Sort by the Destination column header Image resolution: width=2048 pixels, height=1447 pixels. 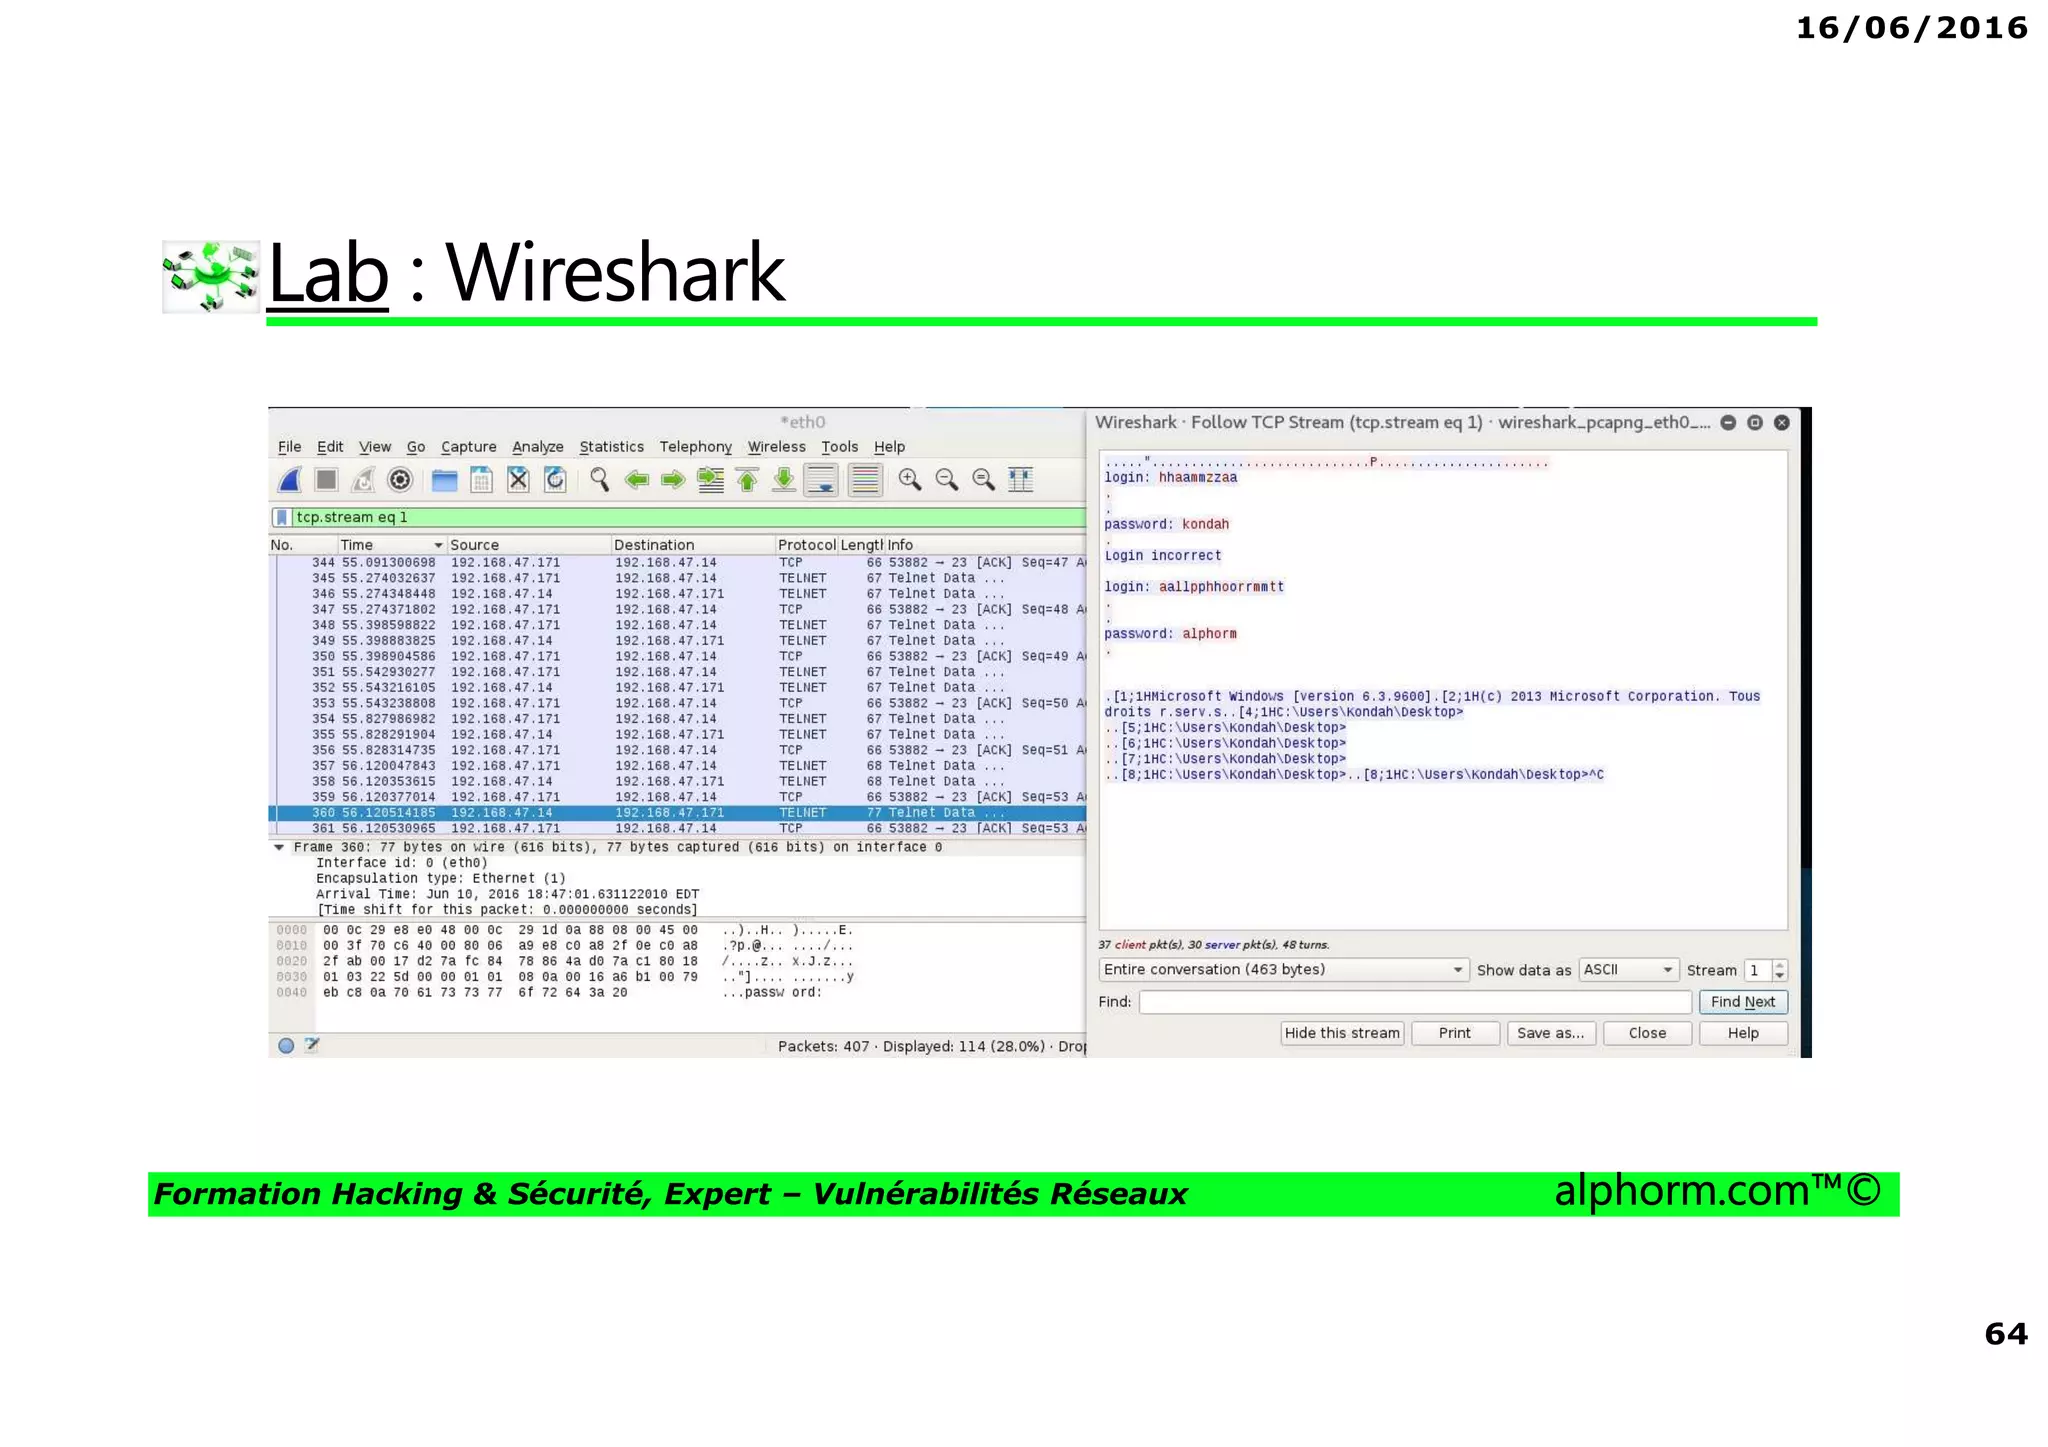(693, 545)
